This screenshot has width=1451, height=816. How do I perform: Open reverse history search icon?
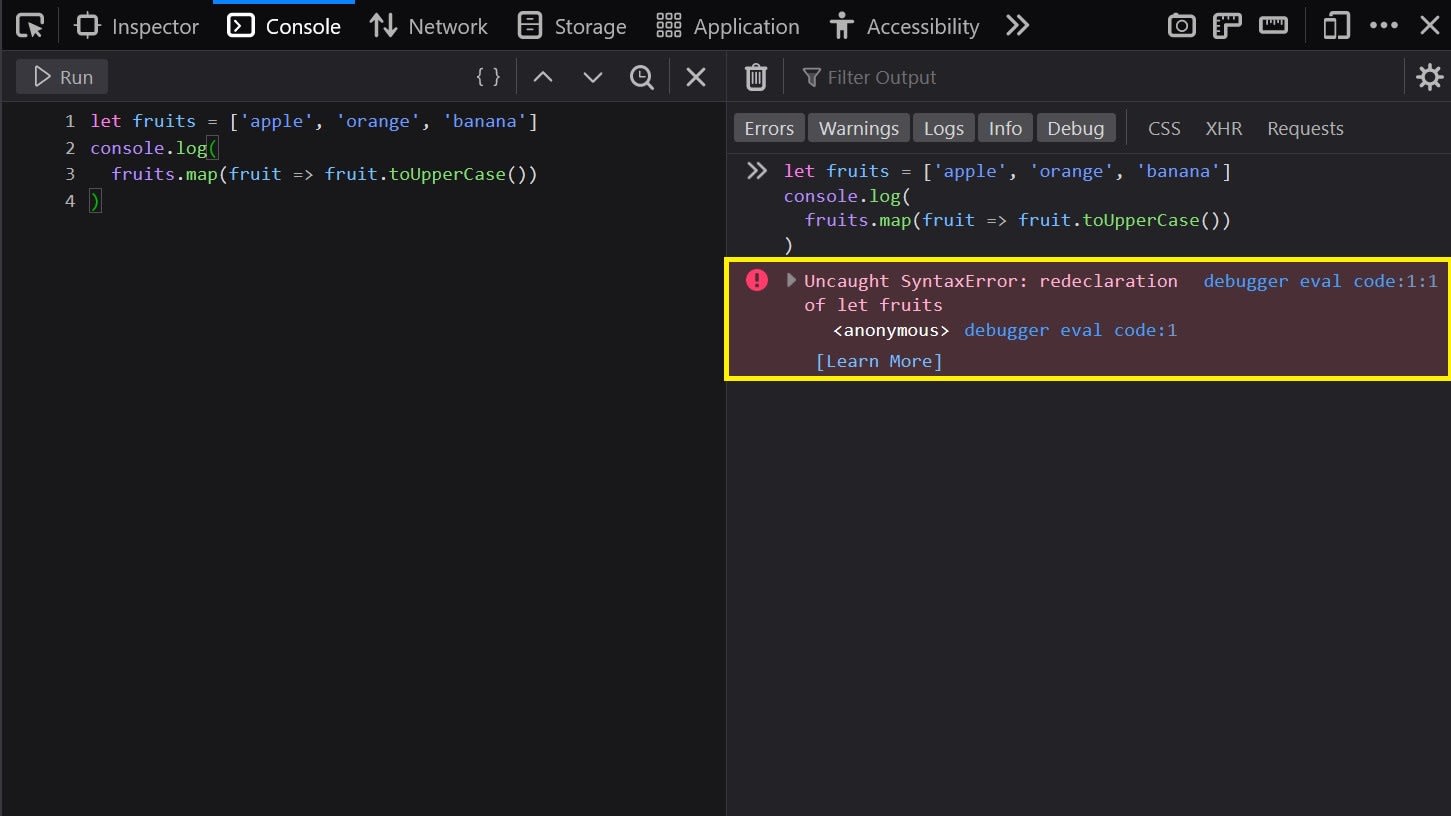(642, 77)
